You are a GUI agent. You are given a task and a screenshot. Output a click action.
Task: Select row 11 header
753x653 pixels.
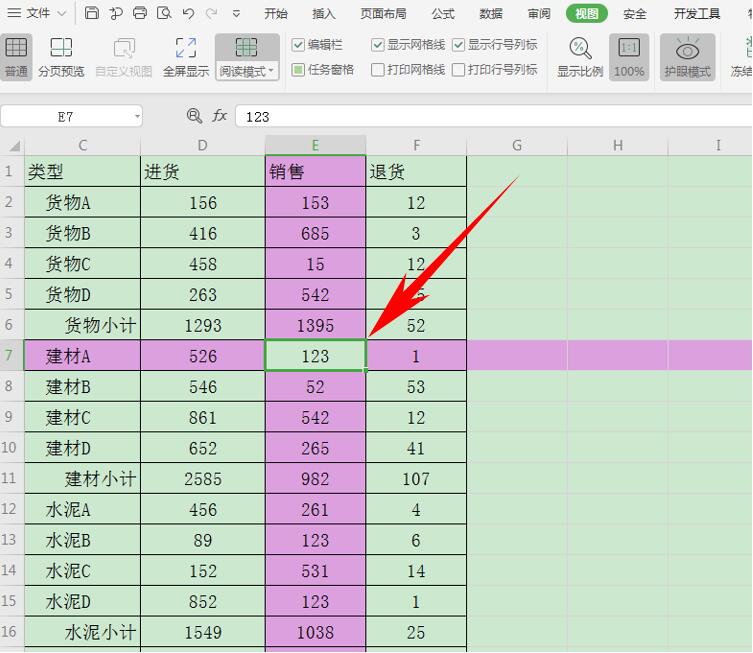(x=12, y=478)
